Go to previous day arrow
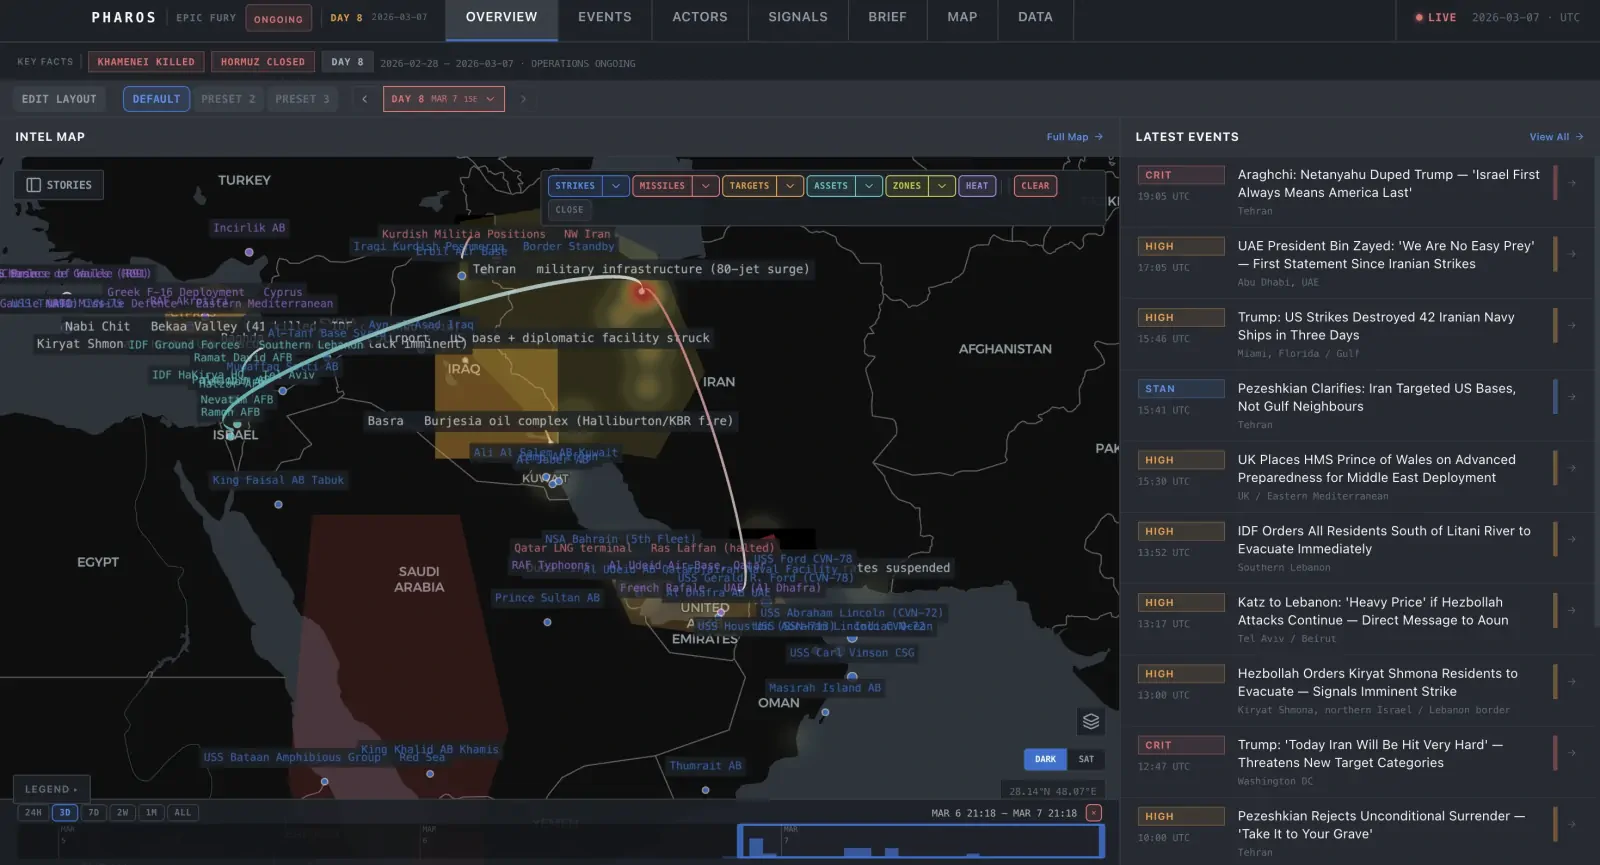 (364, 99)
